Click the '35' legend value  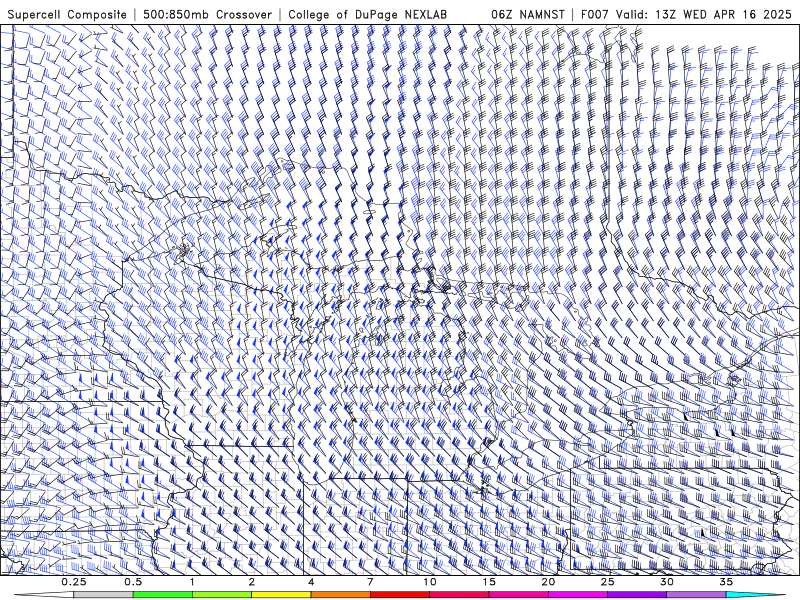(x=726, y=582)
